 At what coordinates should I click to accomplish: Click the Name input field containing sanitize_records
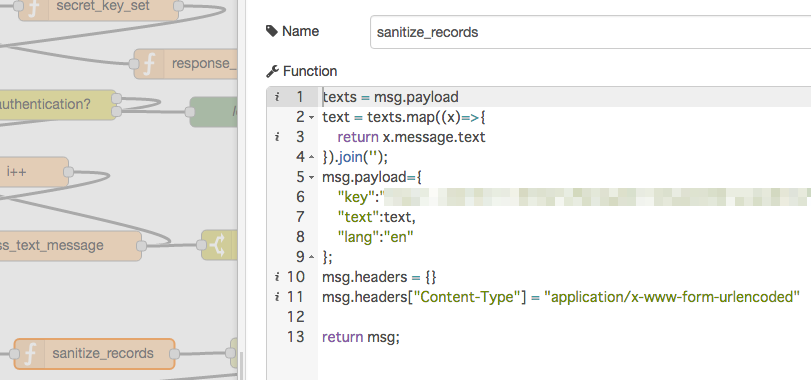(x=590, y=32)
